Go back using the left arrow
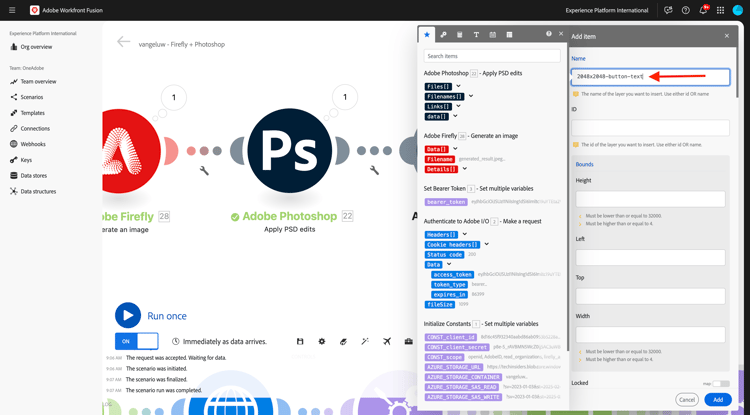 [123, 42]
